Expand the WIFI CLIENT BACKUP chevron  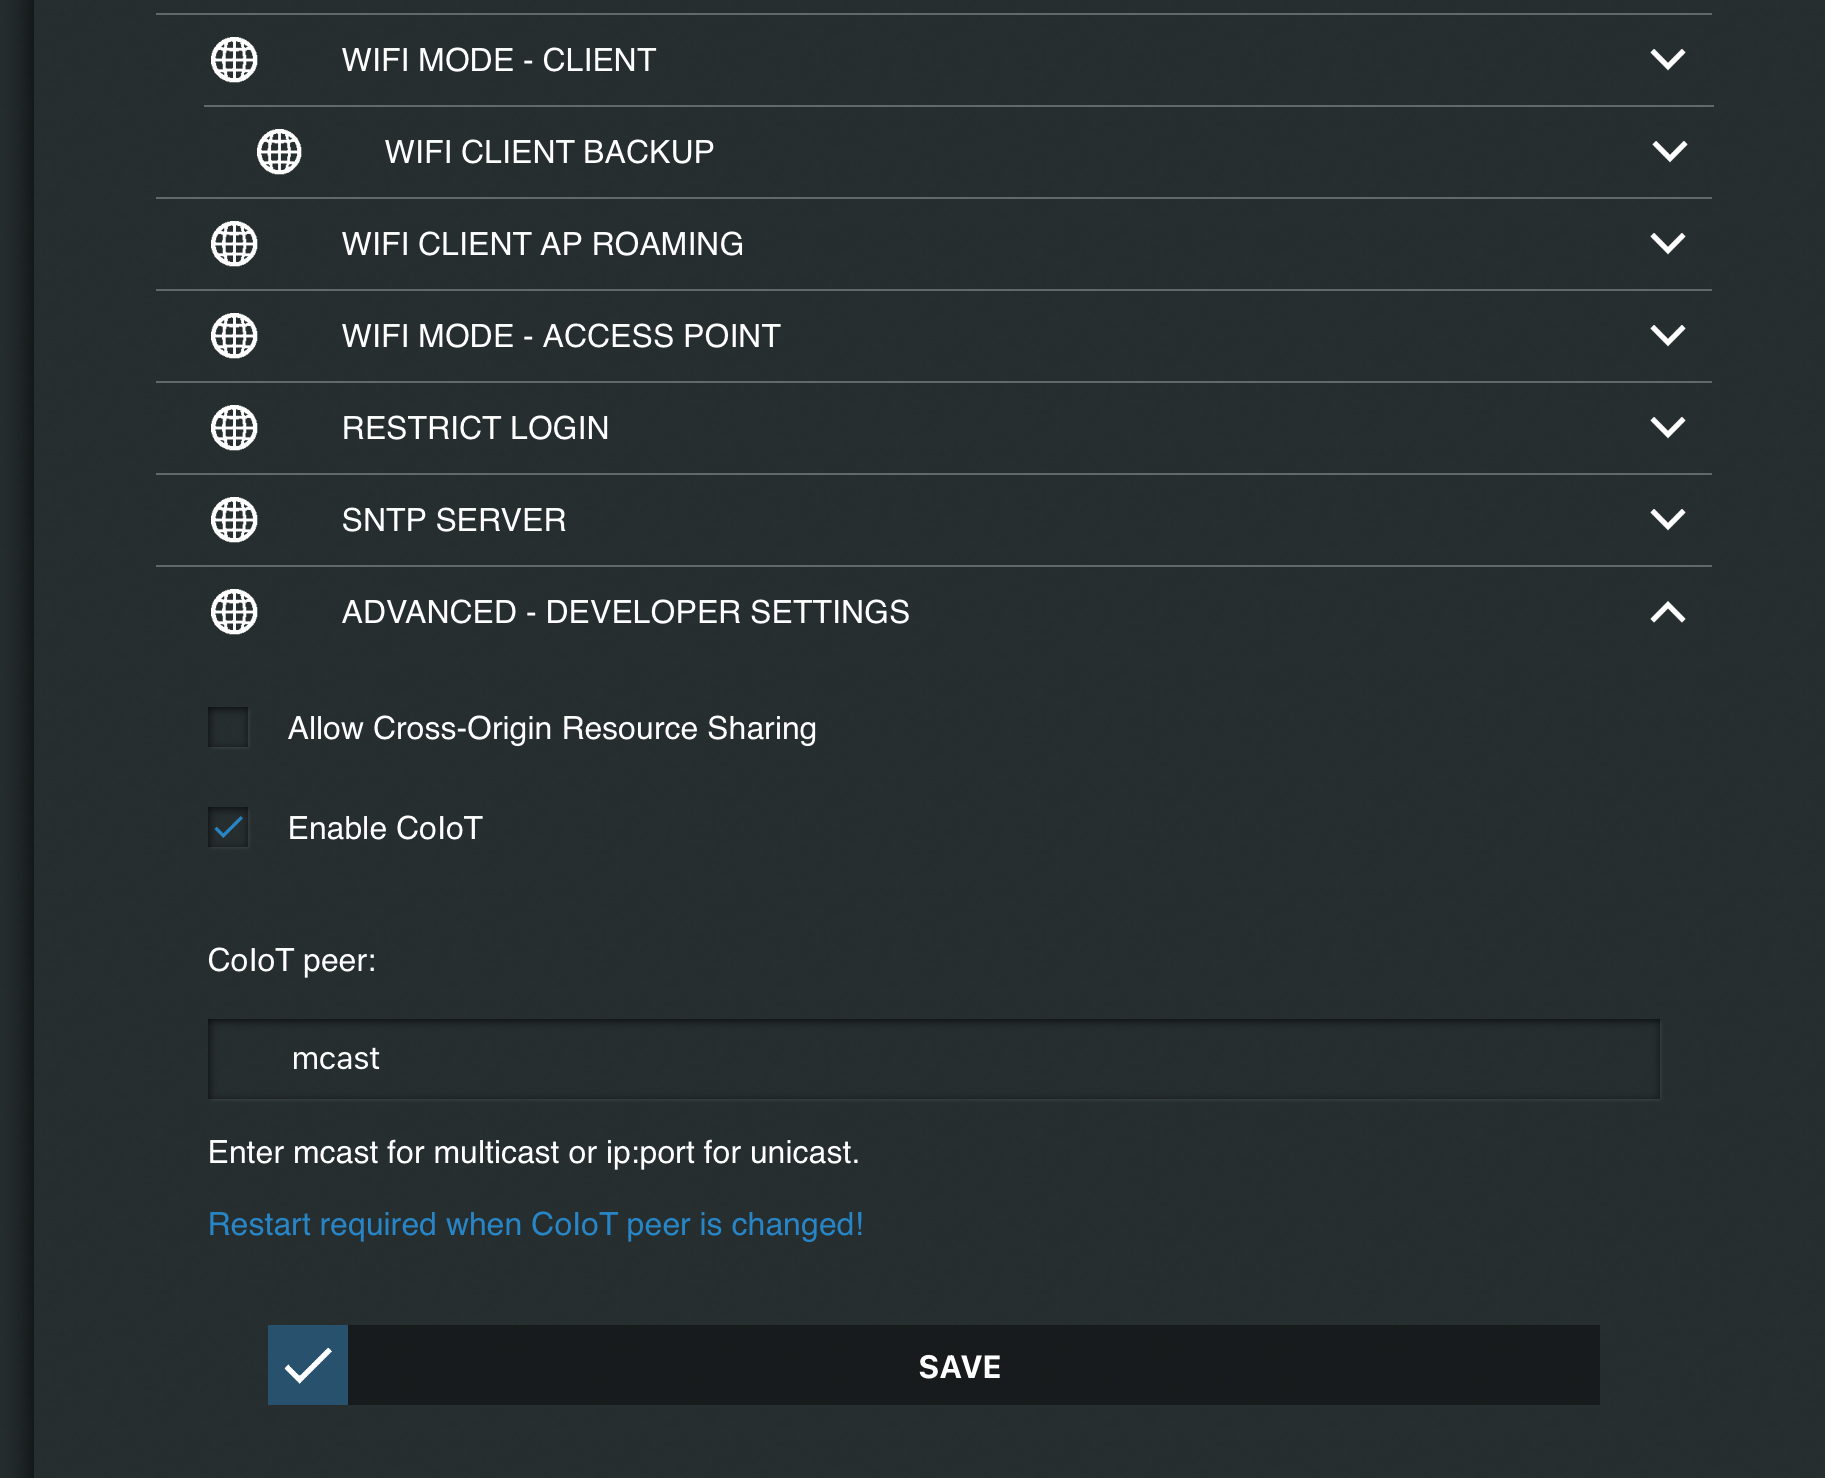[x=1670, y=152]
